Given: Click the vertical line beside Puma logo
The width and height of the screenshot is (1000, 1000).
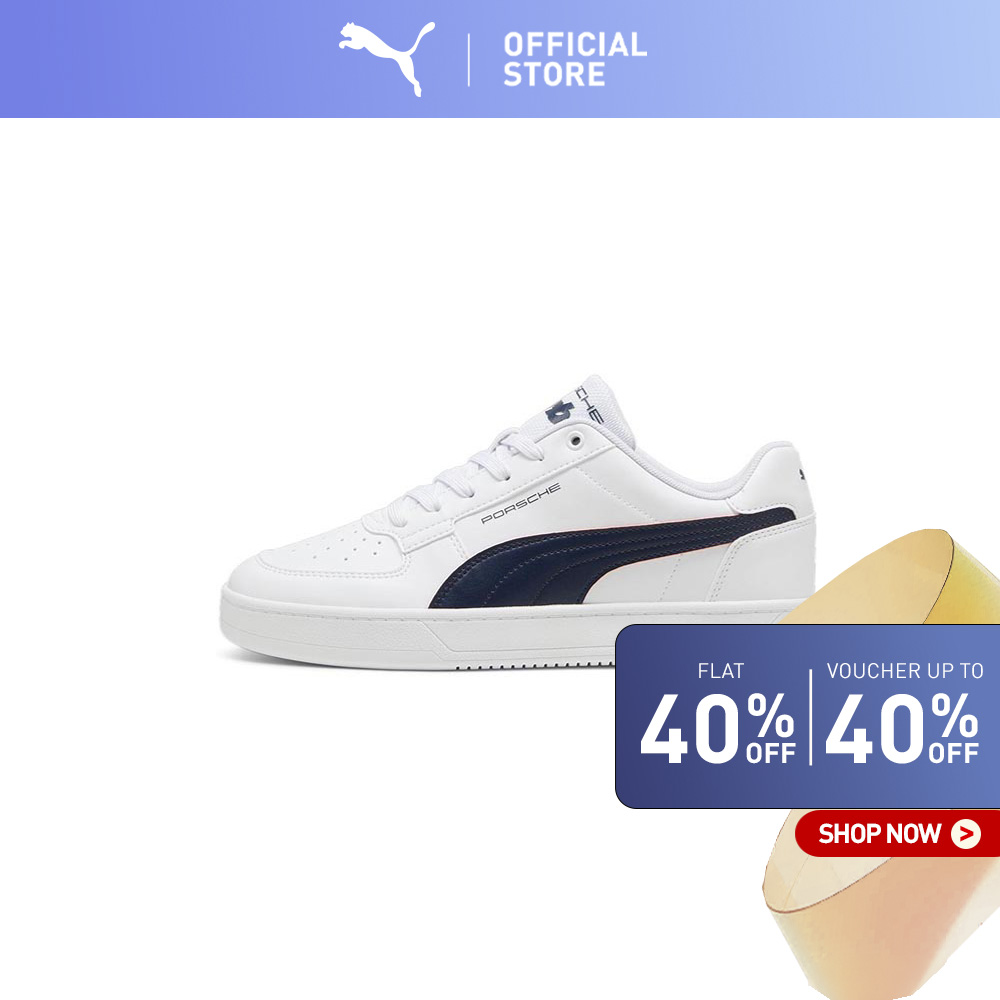Looking at the screenshot, I should [x=469, y=60].
